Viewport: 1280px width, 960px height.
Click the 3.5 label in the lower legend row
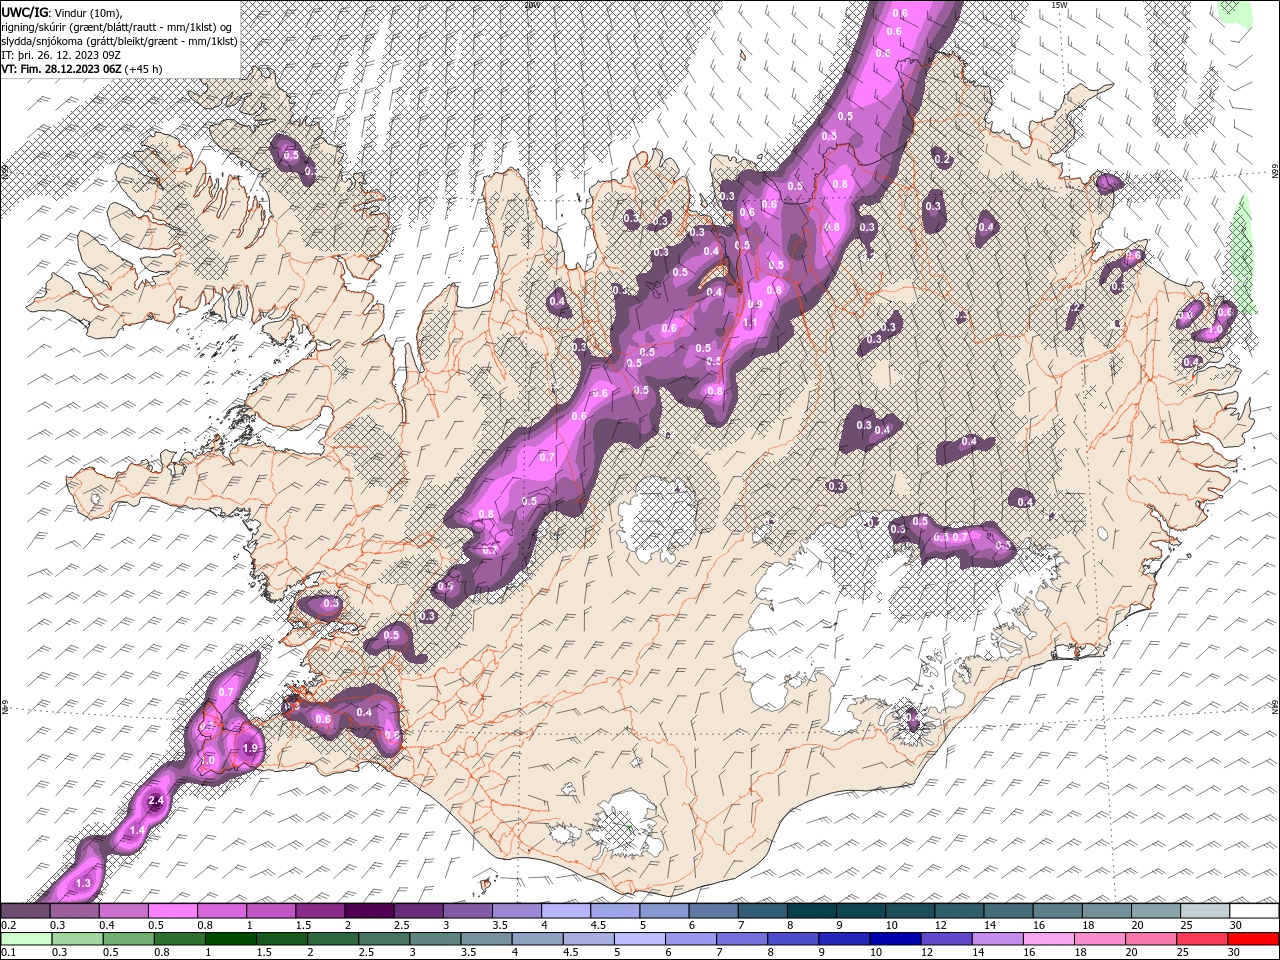coord(467,952)
